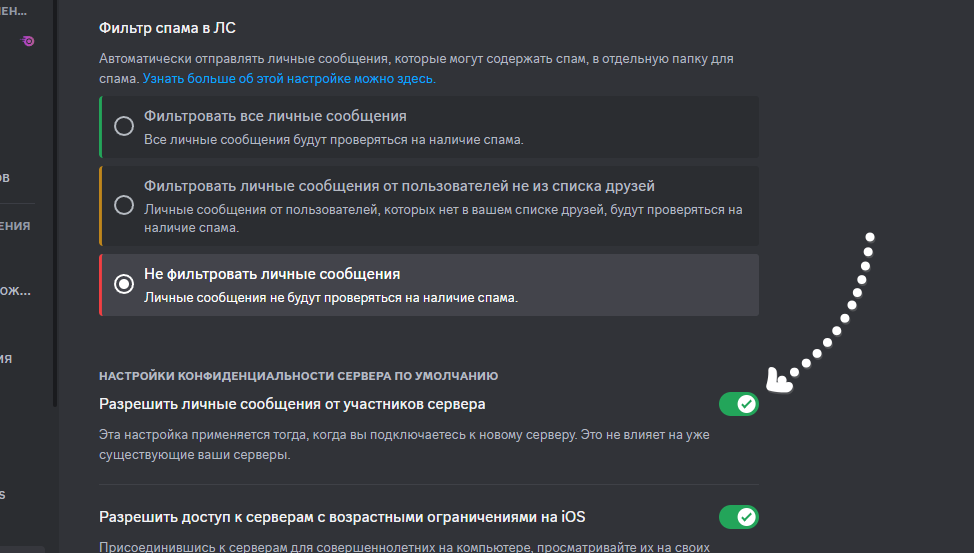
Task: Select the "Фильтровать все личные сообщения" radio button
Action: (x=124, y=126)
